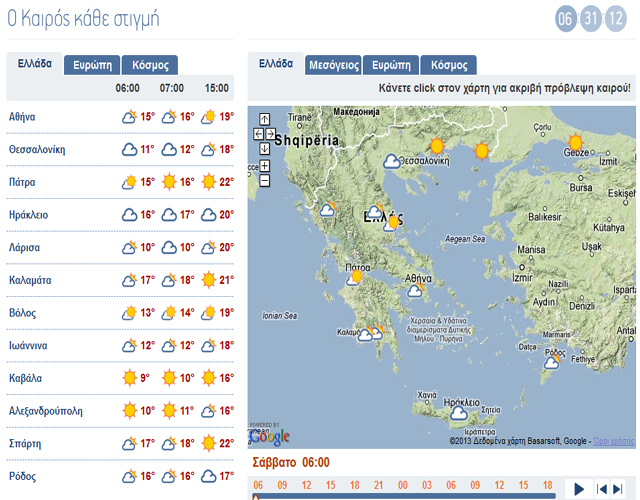640x500 pixels.
Task: Play the forecast timeline animation
Action: coord(577,488)
